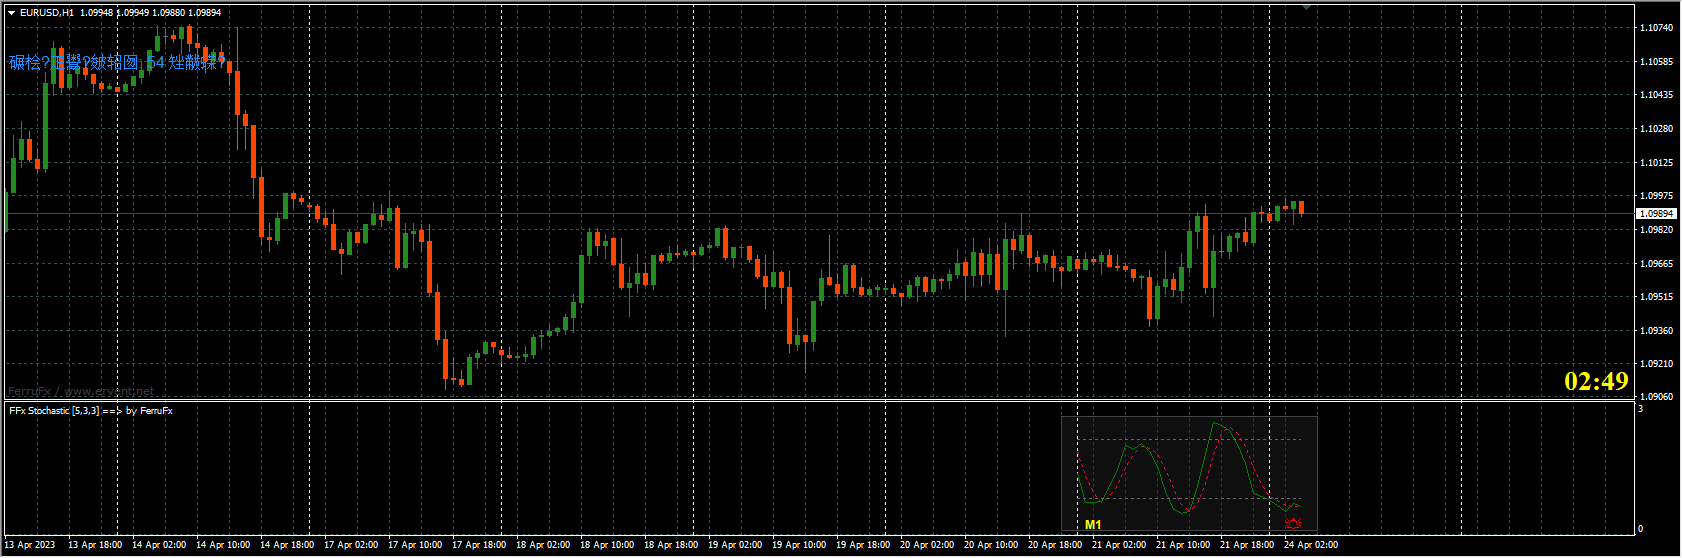1682x558 pixels.
Task: Click price level 1.09360 on the axis
Action: tap(1657, 331)
